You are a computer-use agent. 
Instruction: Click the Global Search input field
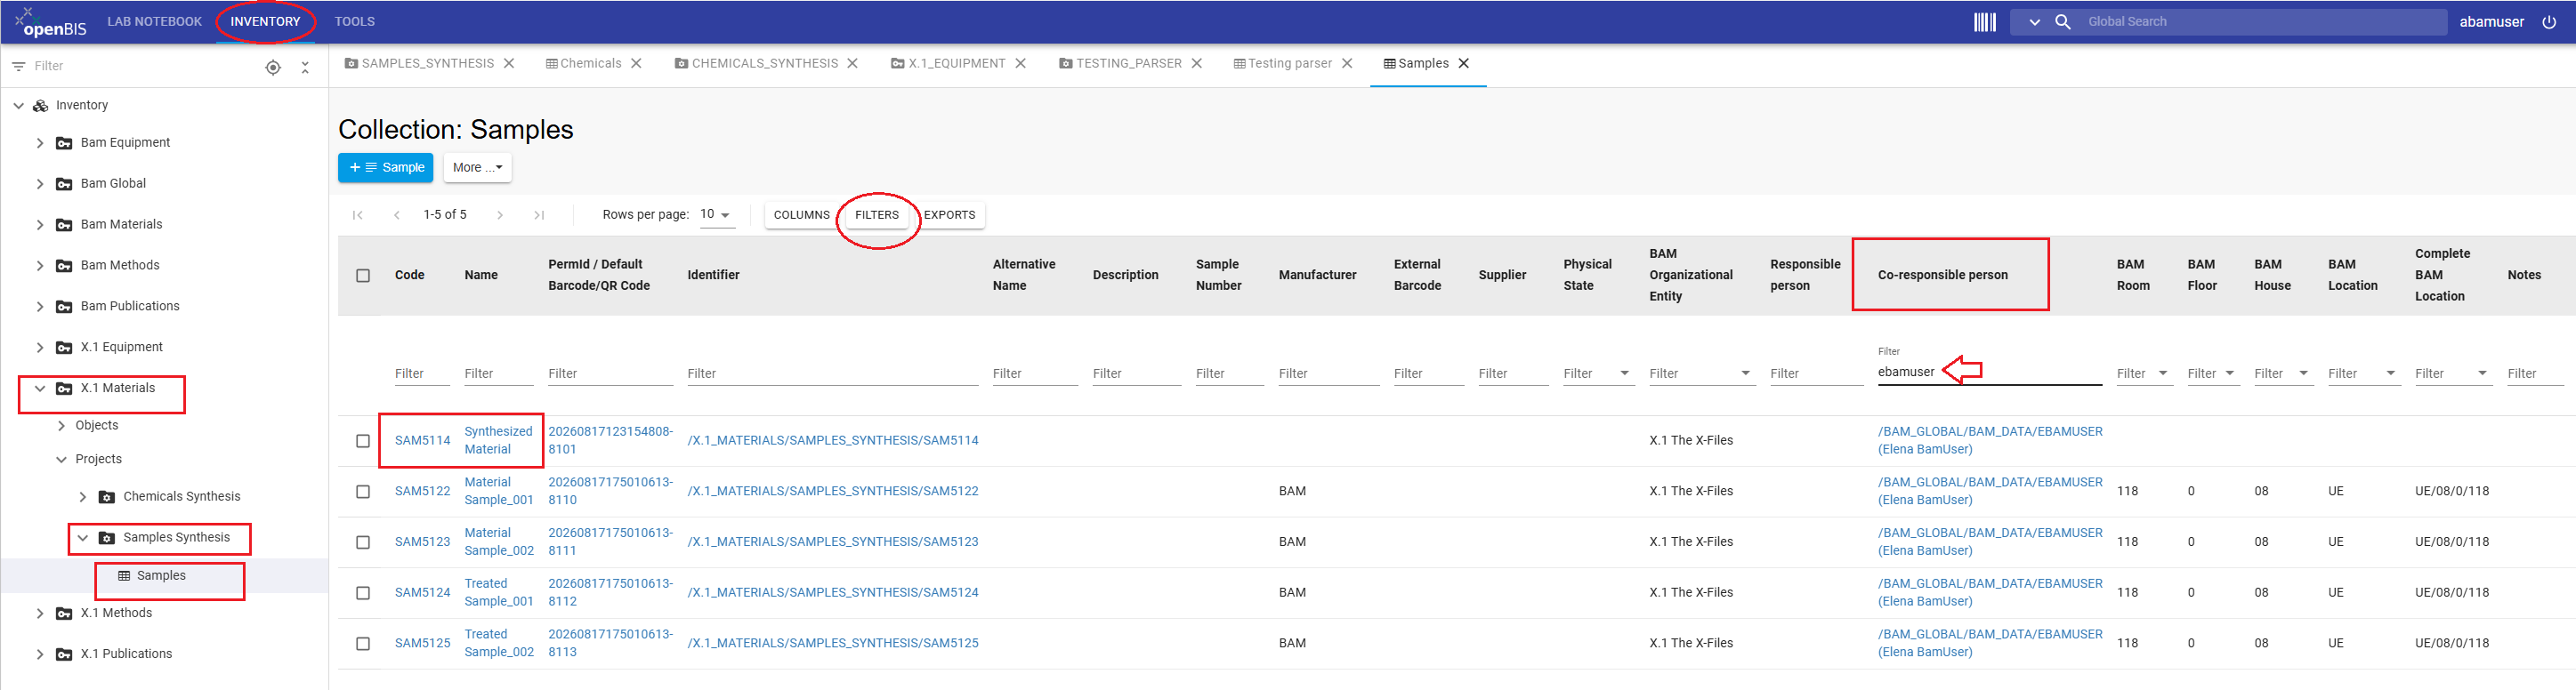[x=2261, y=22]
